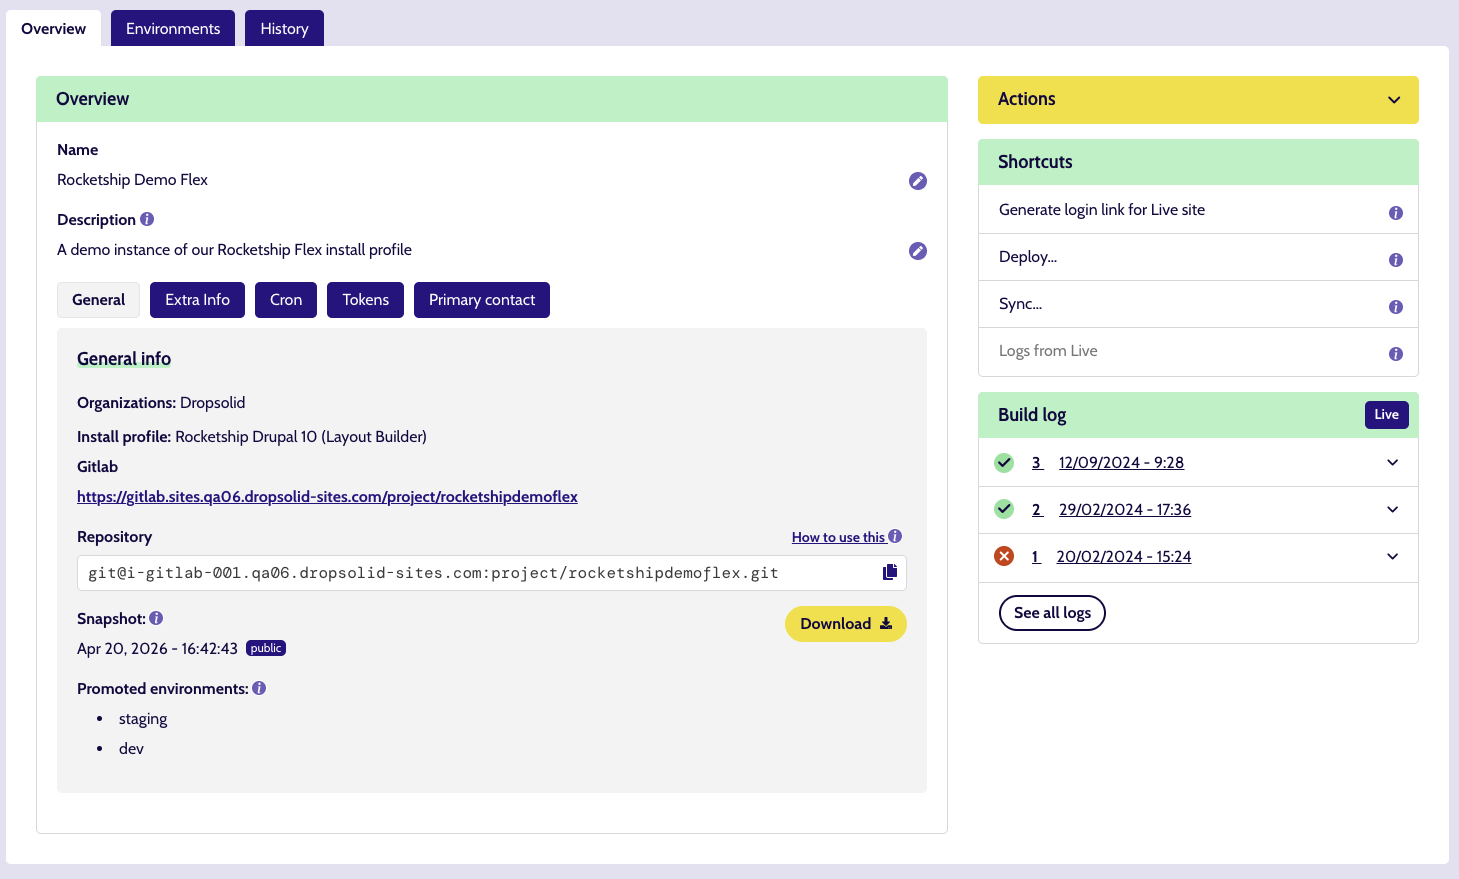This screenshot has height=879, width=1459.
Task: Open the Cron sub-tab
Action: click(x=286, y=300)
